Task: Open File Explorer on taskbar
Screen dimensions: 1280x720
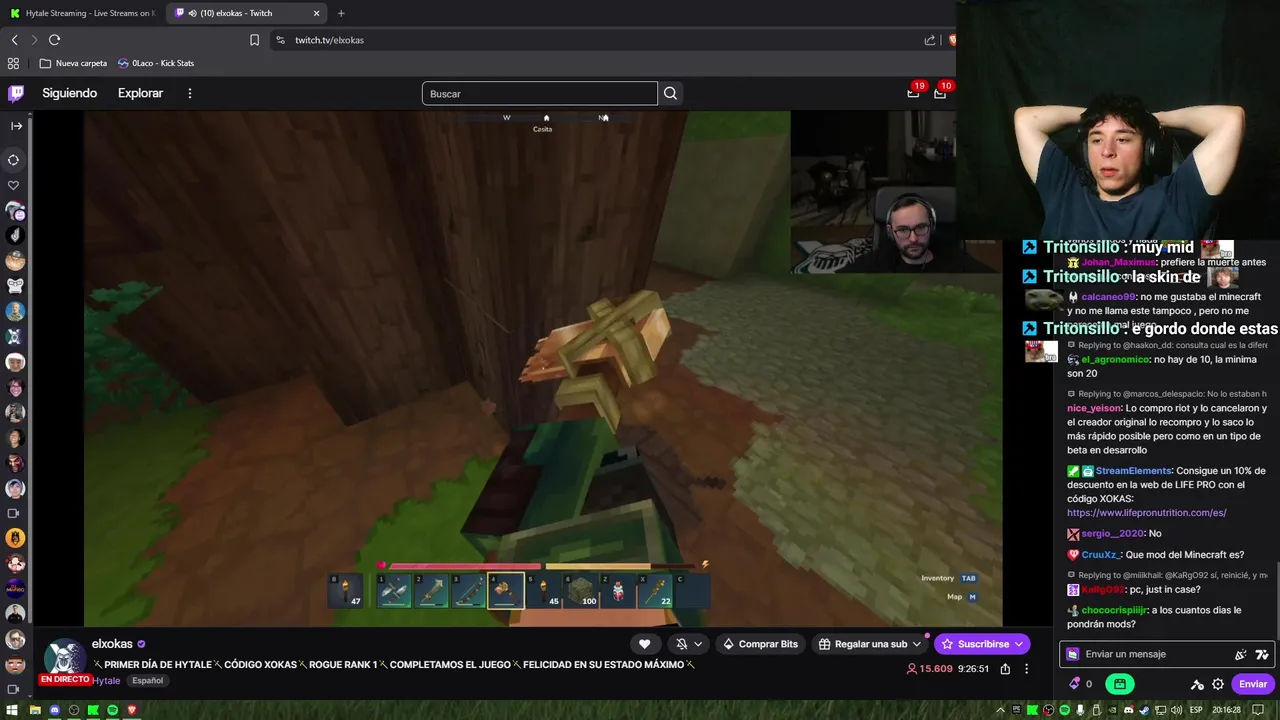Action: pos(34,710)
